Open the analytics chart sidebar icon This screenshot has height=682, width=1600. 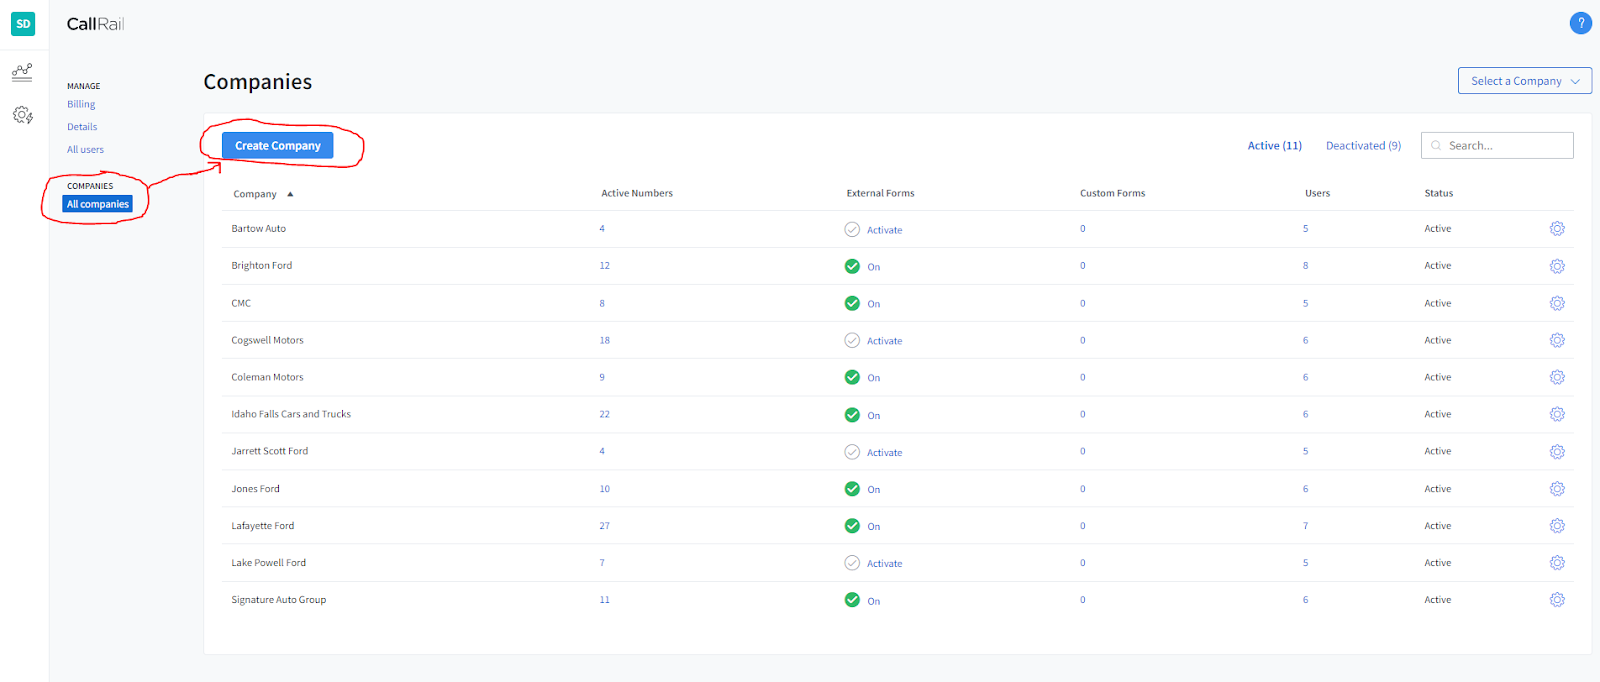22,72
